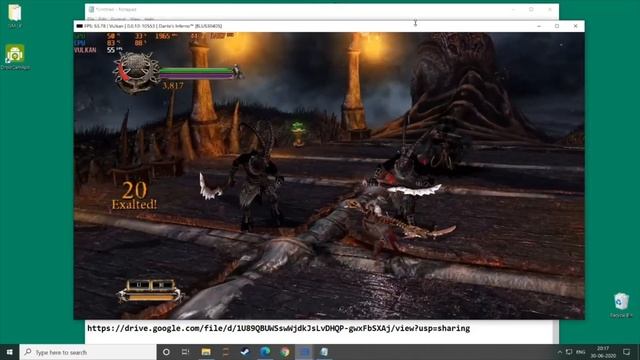The height and width of the screenshot is (360, 640).
Task: Expand hidden system tray icons chevron
Action: tap(560, 352)
